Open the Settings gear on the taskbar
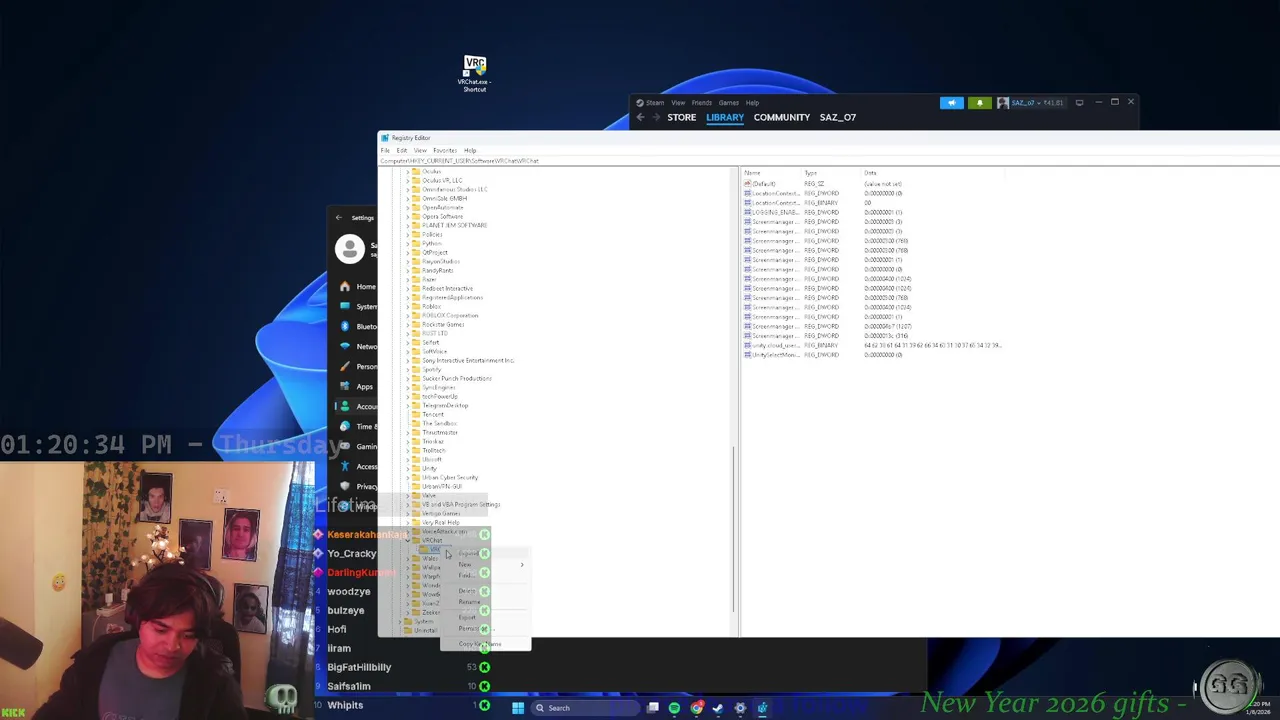1280x720 pixels. click(740, 708)
